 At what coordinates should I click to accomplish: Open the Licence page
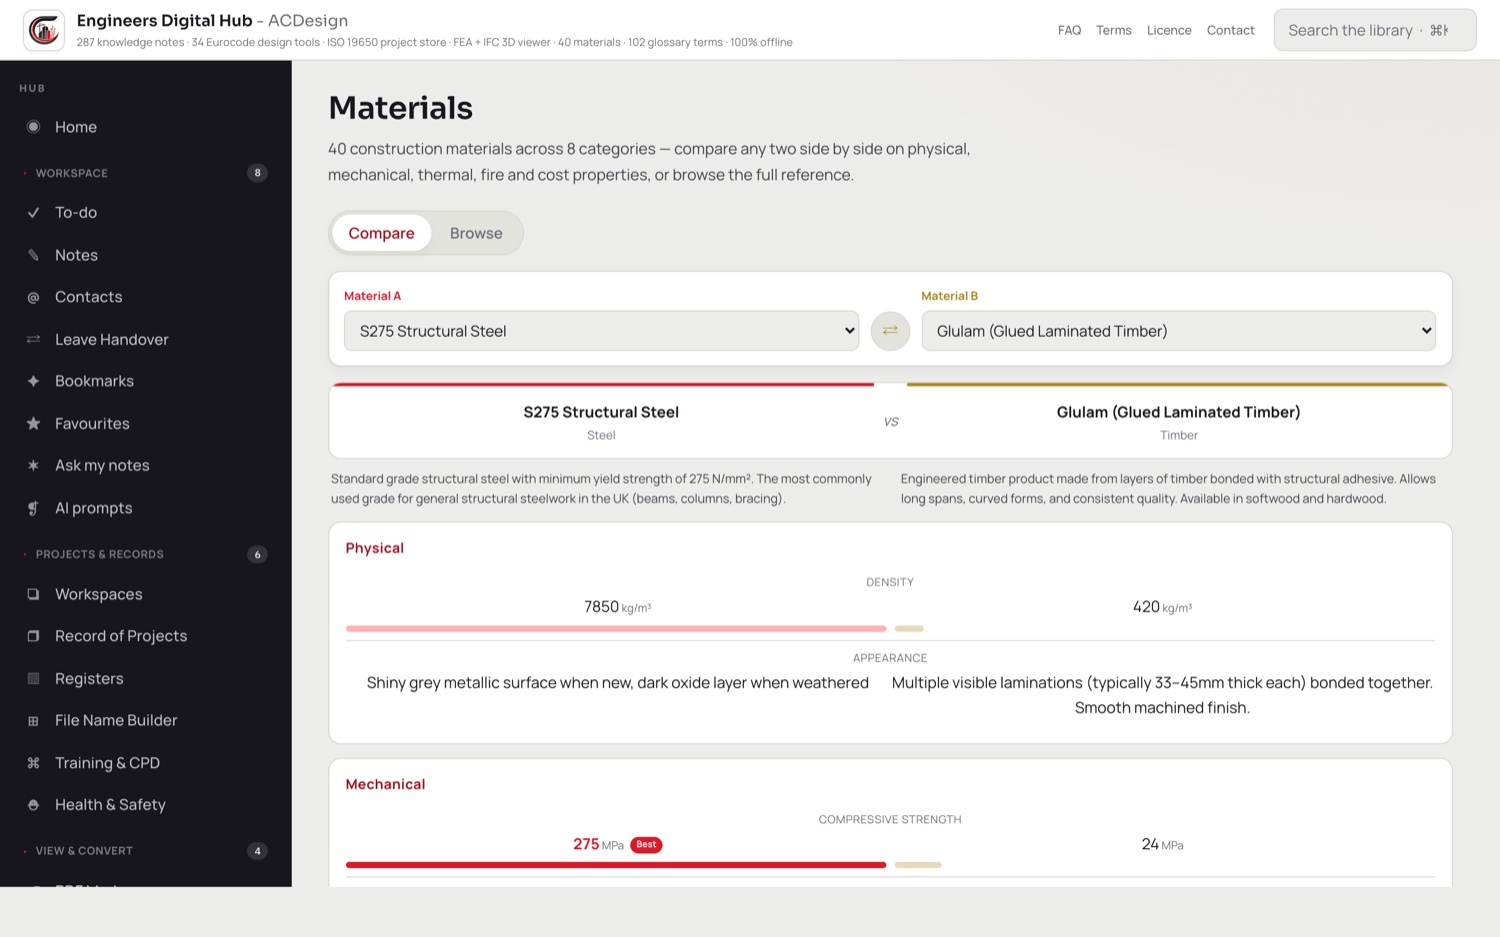[1169, 30]
